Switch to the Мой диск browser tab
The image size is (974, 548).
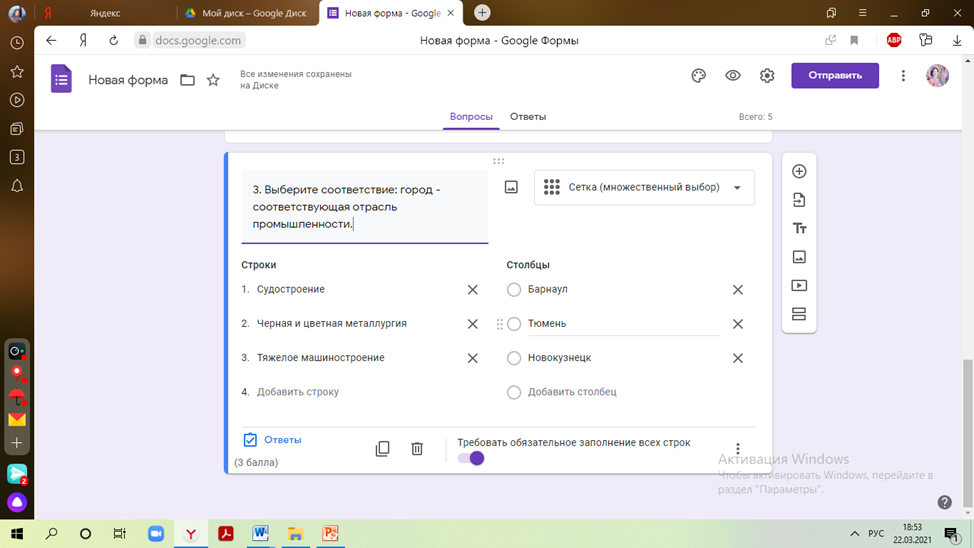click(x=247, y=13)
